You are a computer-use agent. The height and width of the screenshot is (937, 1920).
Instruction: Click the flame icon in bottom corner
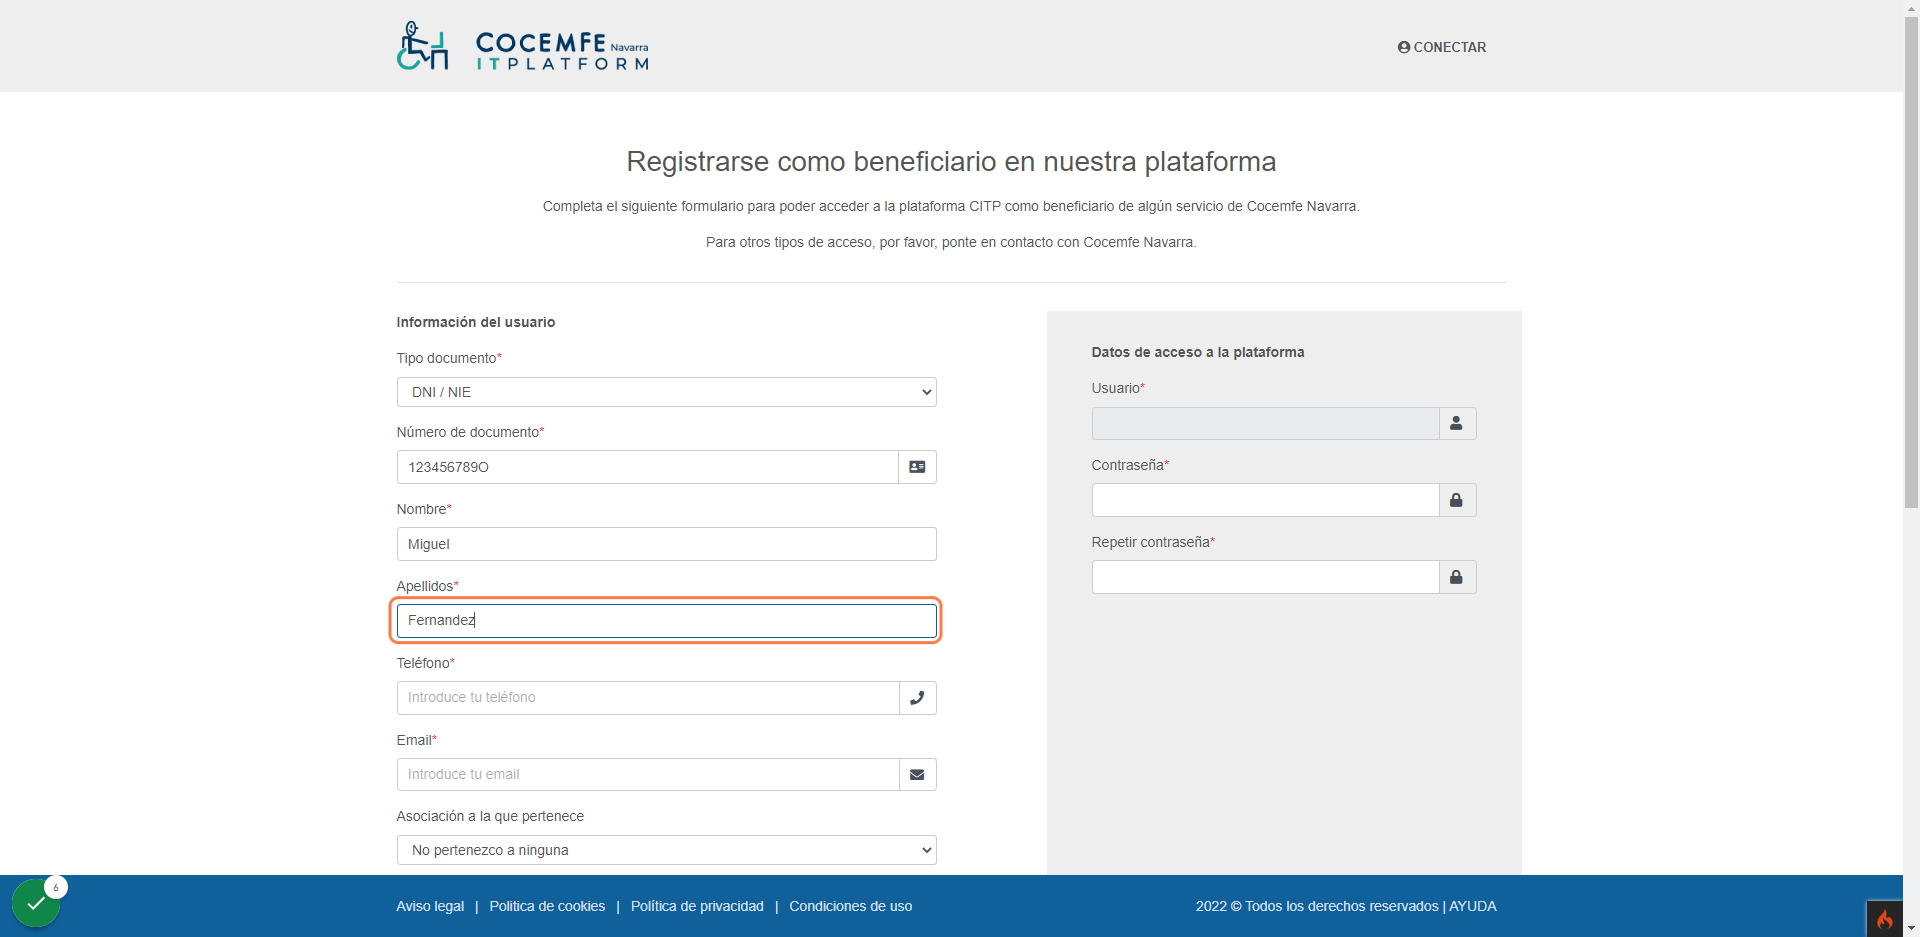(x=1884, y=919)
